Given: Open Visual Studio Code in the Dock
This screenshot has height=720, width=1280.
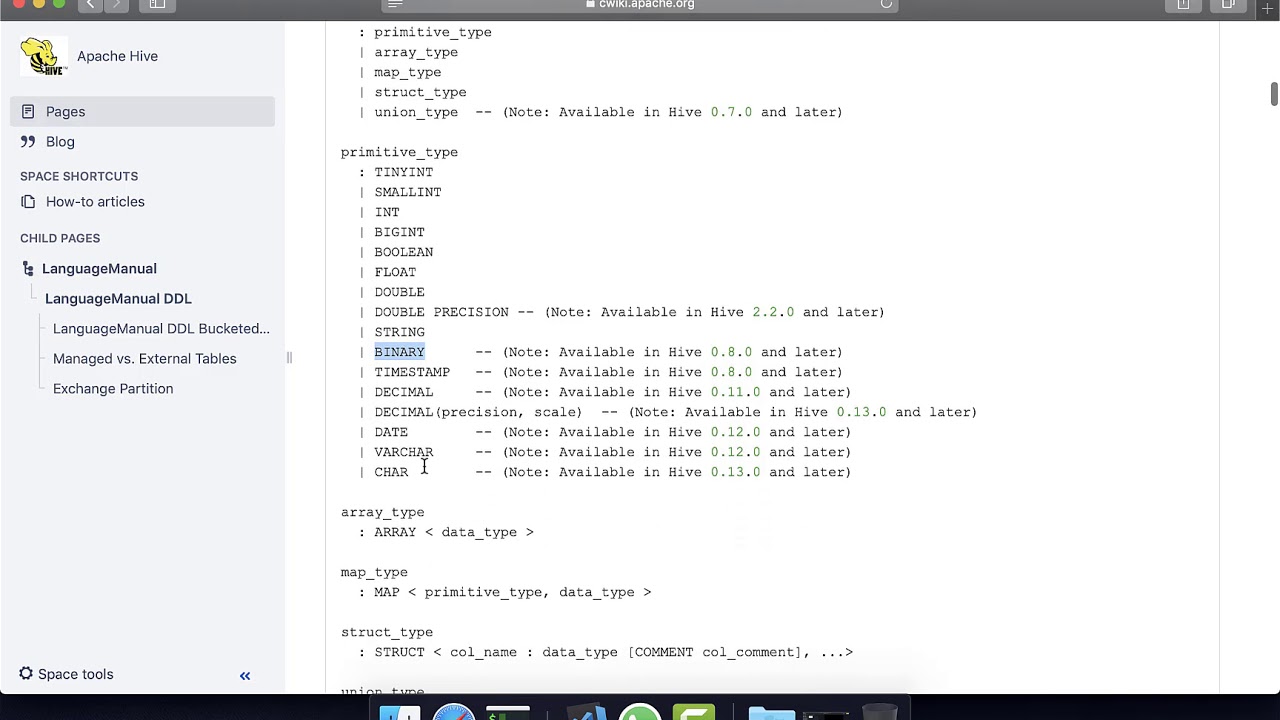Looking at the screenshot, I should [586, 713].
